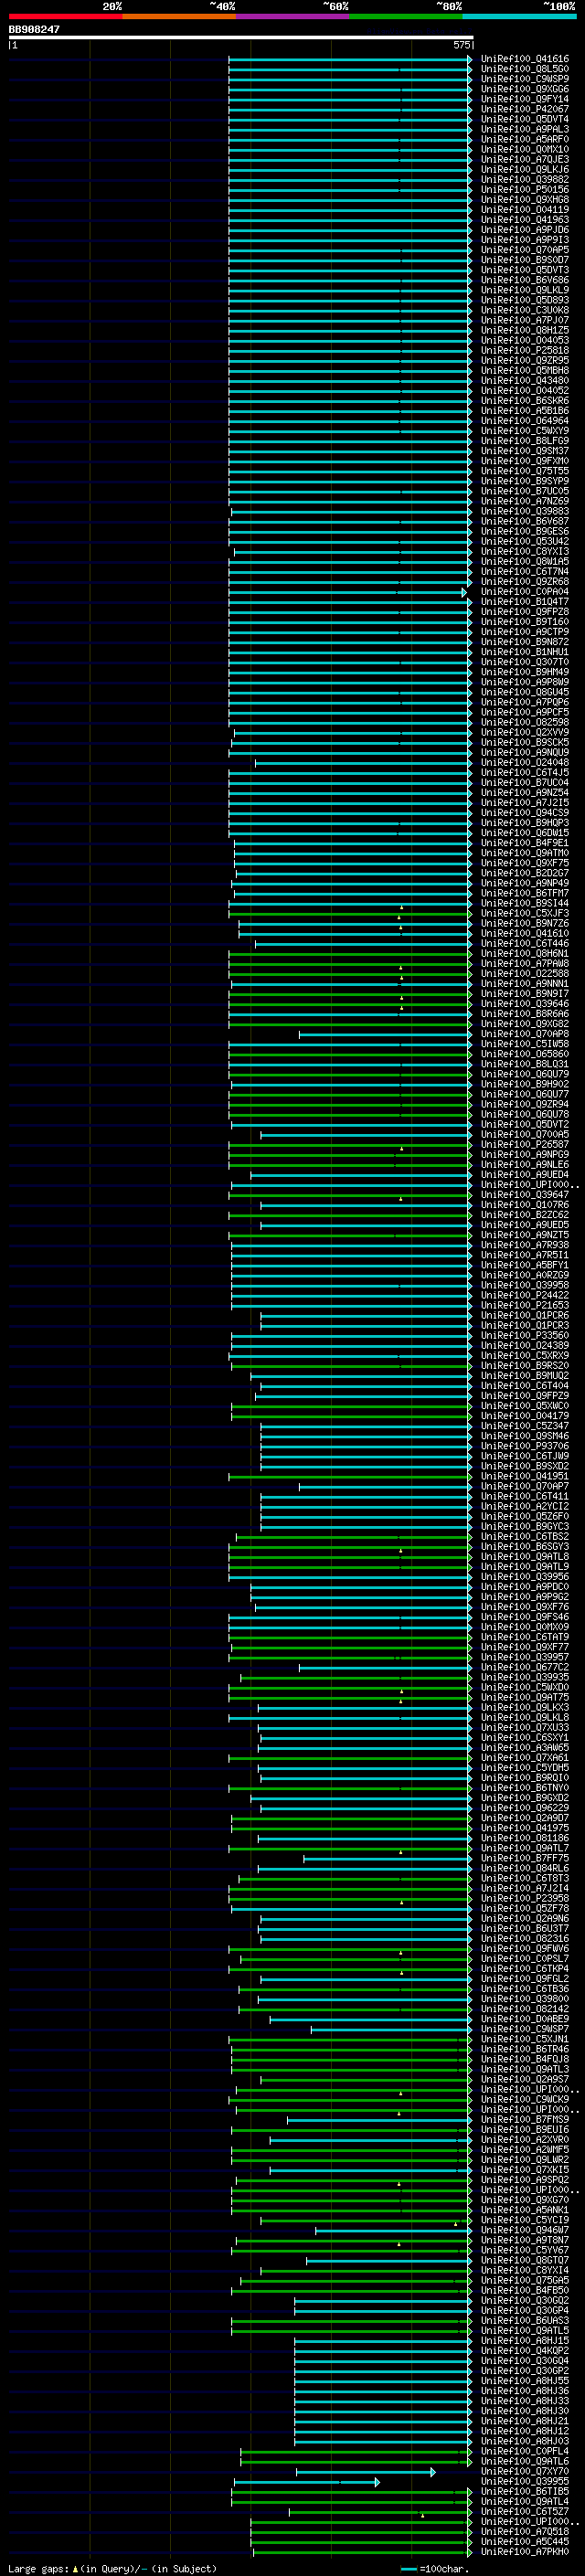Click the UniRef100_B6V686 label
Screen dimensions: 585x2576
(x=525, y=280)
